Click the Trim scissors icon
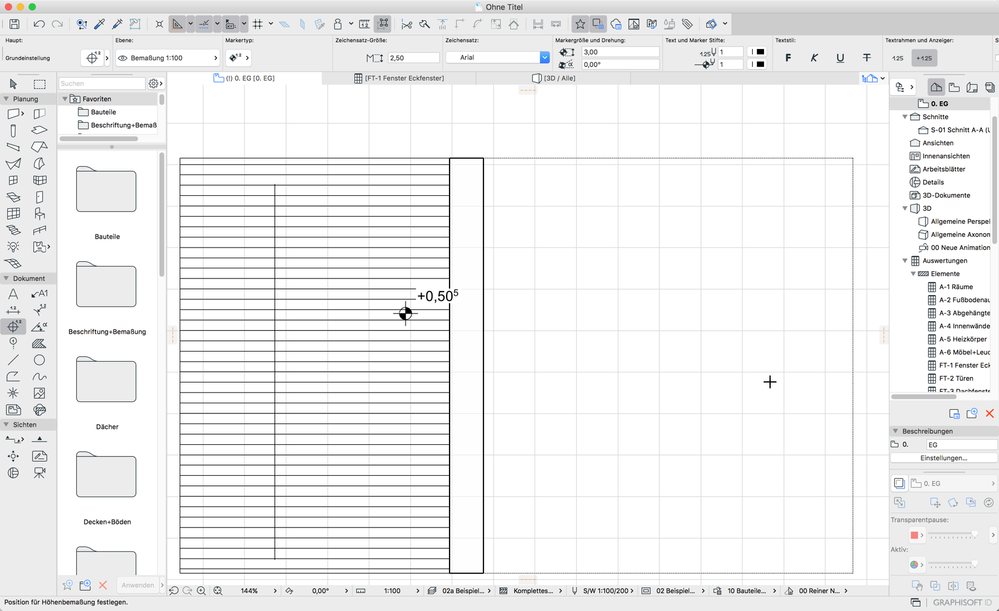999x611 pixels. coord(406,24)
